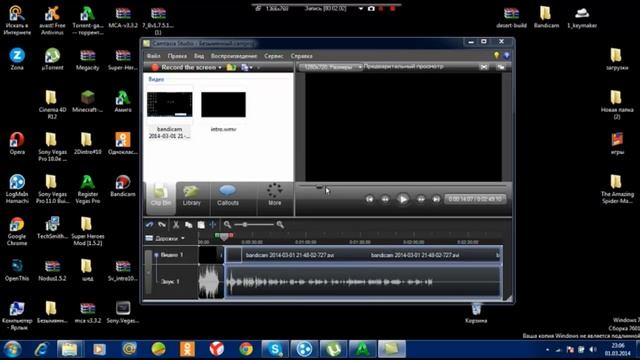Open Chrome from the taskbar
This screenshot has height=360, width=640.
click(x=246, y=349)
